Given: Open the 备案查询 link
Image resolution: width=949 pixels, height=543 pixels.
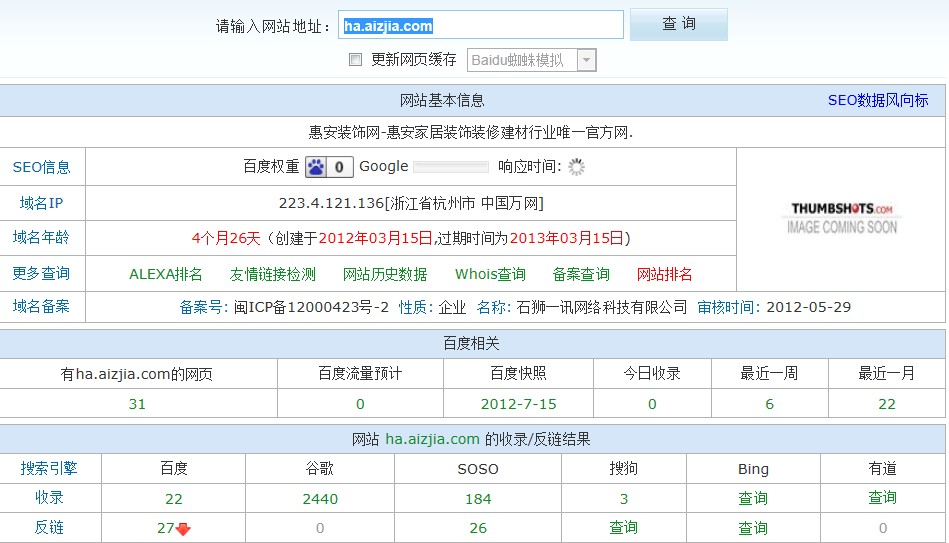Looking at the screenshot, I should [581, 274].
